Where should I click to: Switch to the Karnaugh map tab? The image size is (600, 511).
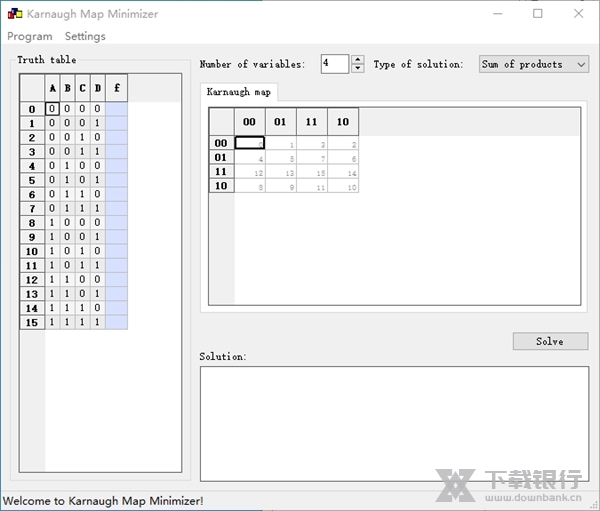click(239, 92)
